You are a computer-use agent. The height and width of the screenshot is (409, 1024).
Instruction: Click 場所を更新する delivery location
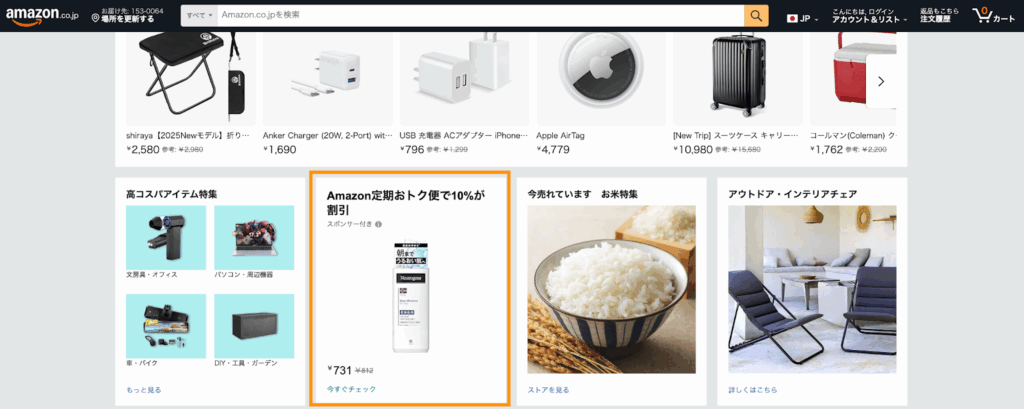[x=128, y=19]
